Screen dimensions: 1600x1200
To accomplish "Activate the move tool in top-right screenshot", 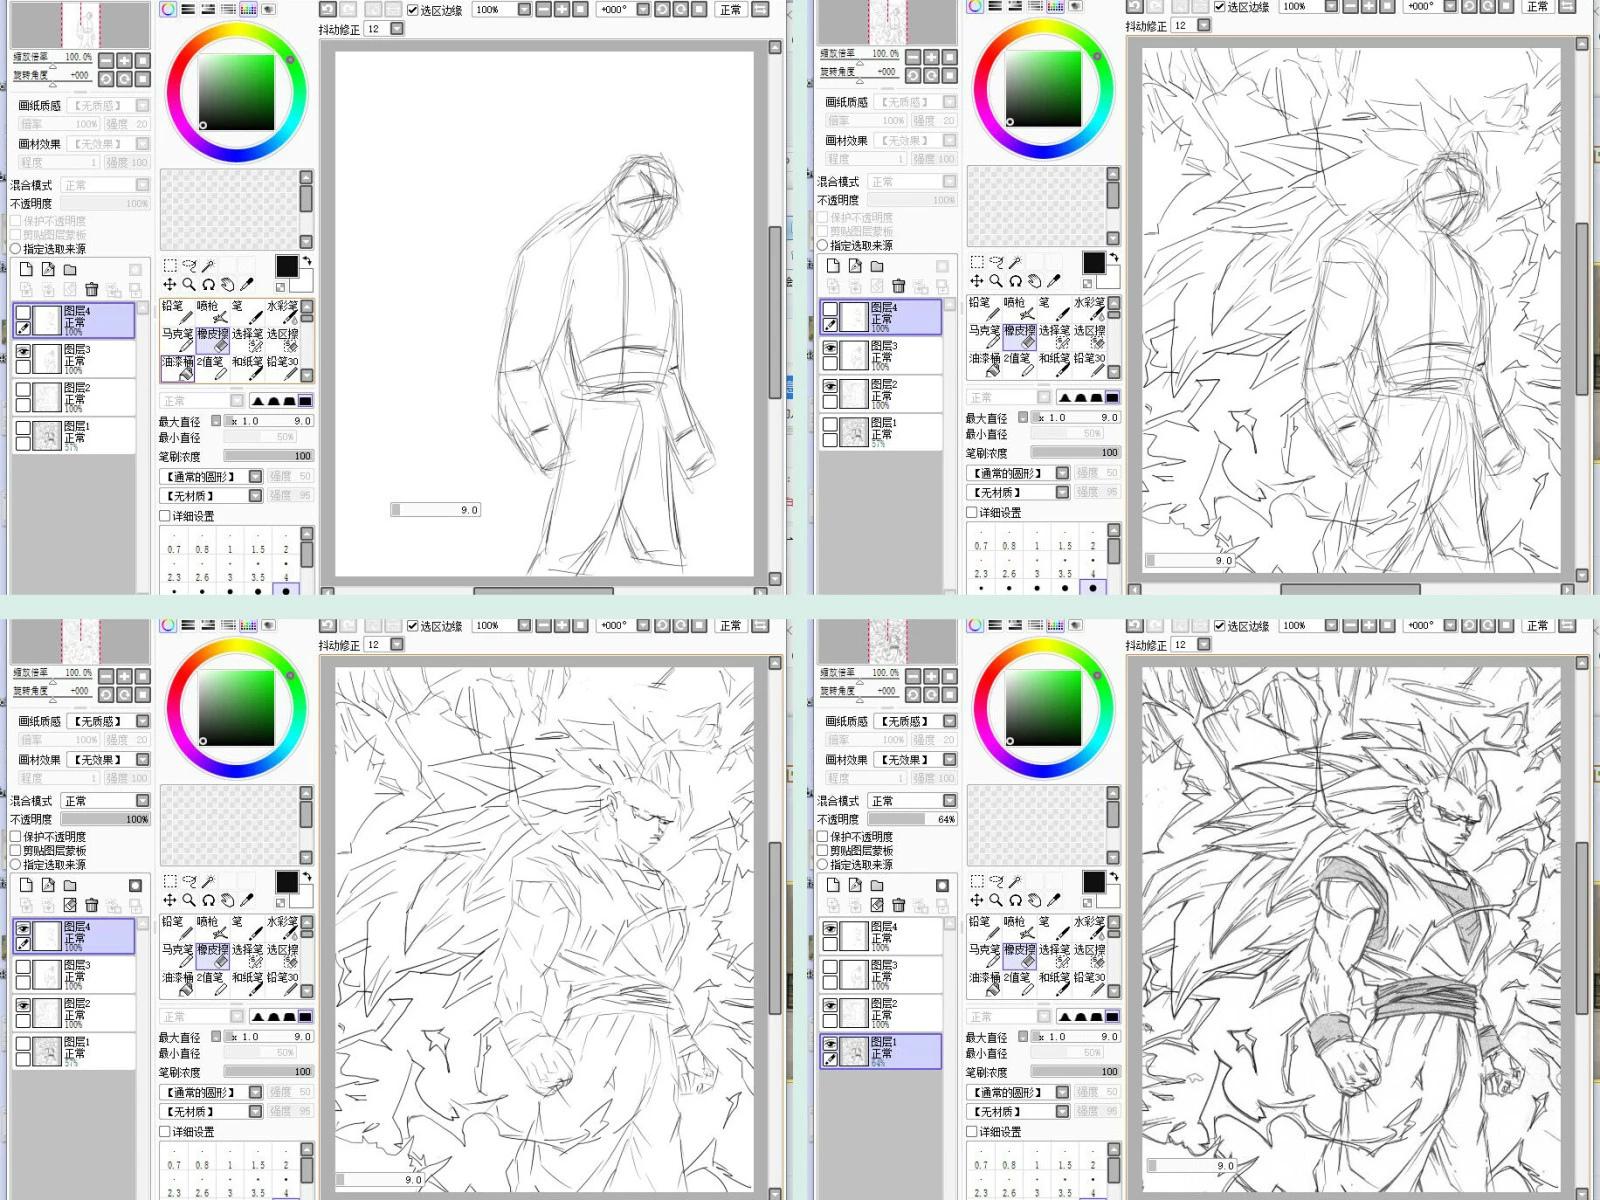I will (x=977, y=281).
